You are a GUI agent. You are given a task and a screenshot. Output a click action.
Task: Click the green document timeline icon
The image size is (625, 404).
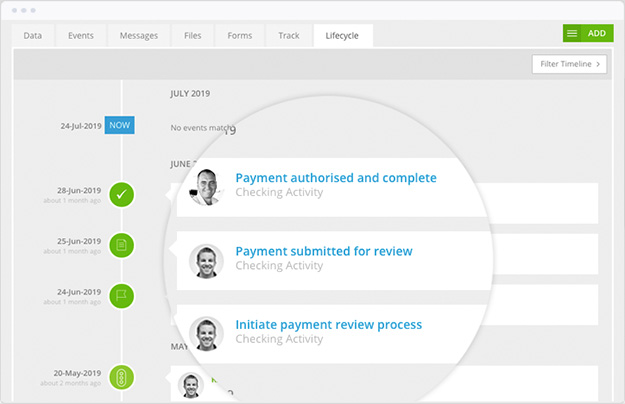click(x=121, y=245)
